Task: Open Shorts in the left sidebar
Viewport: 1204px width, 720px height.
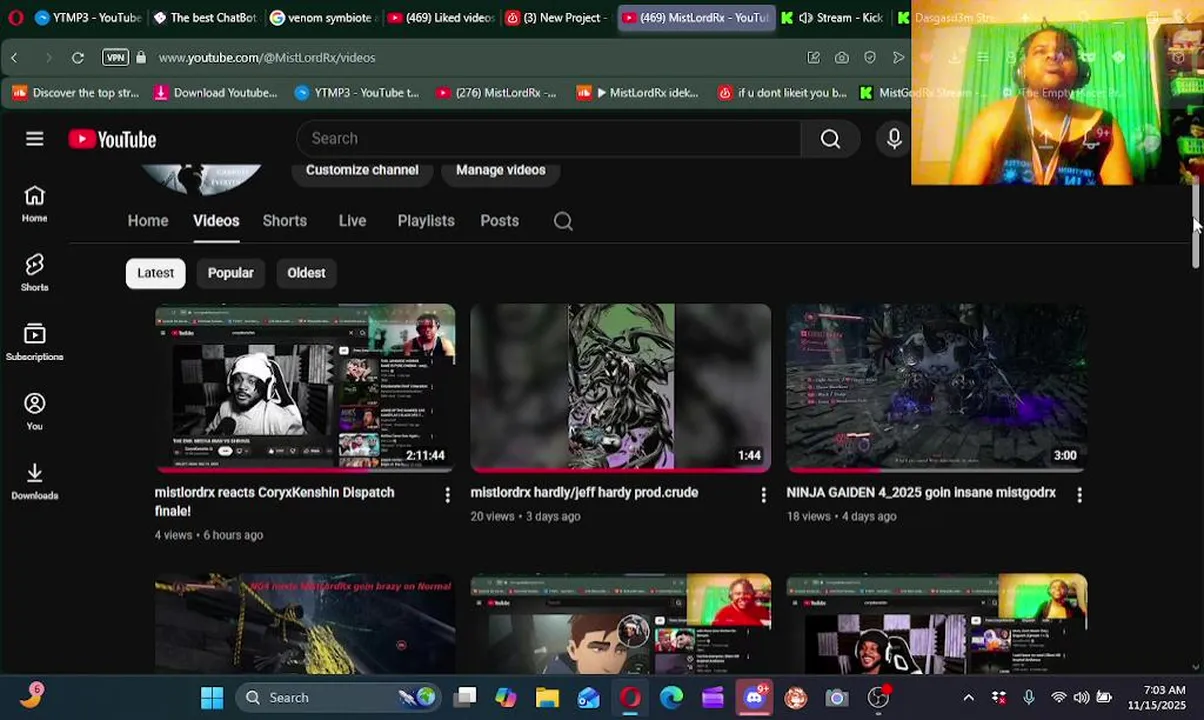Action: click(x=35, y=273)
